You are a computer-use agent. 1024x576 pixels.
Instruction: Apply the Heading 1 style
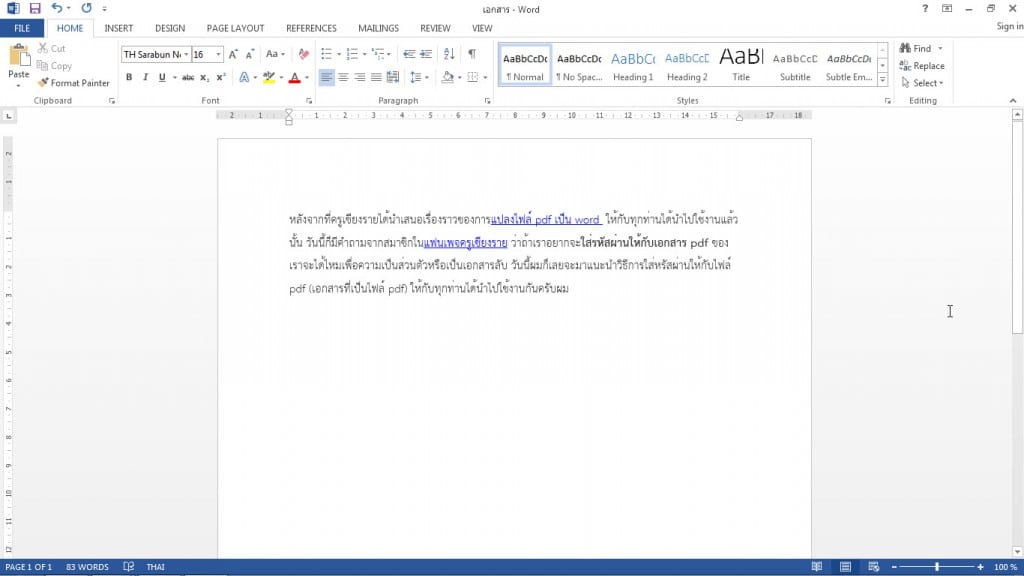[633, 65]
